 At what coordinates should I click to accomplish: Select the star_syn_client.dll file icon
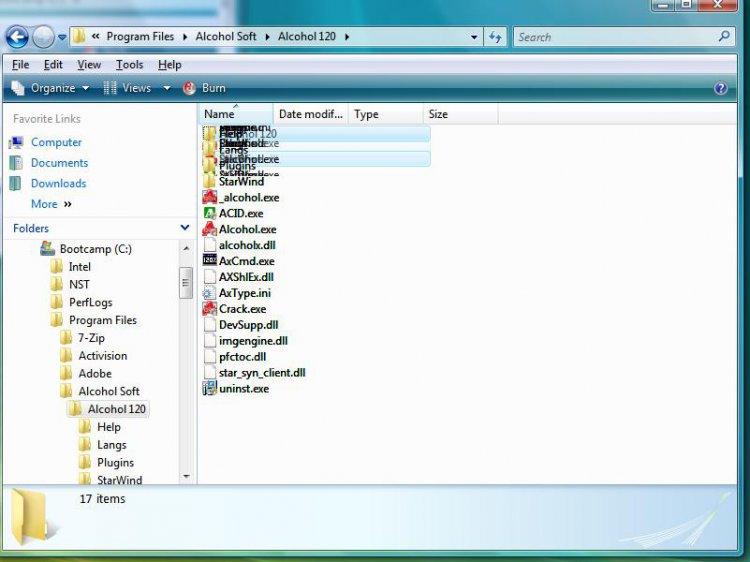210,373
